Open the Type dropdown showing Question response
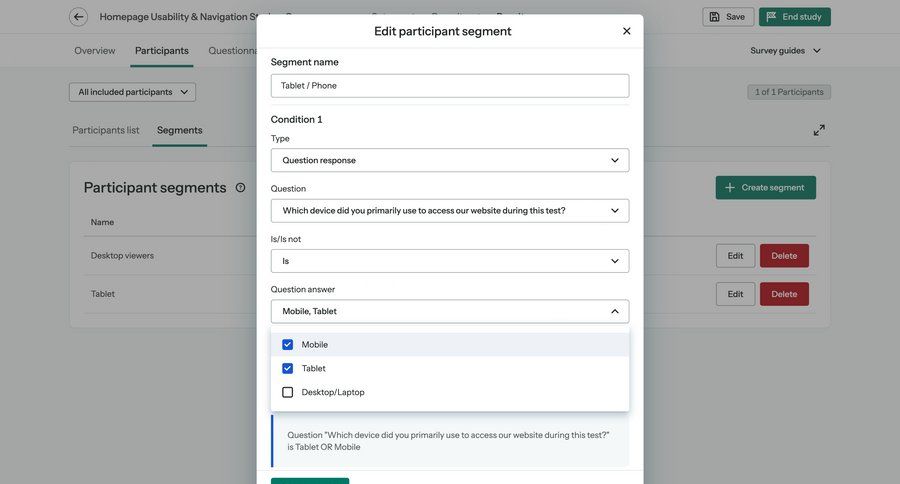Image resolution: width=900 pixels, height=484 pixels. coord(450,160)
